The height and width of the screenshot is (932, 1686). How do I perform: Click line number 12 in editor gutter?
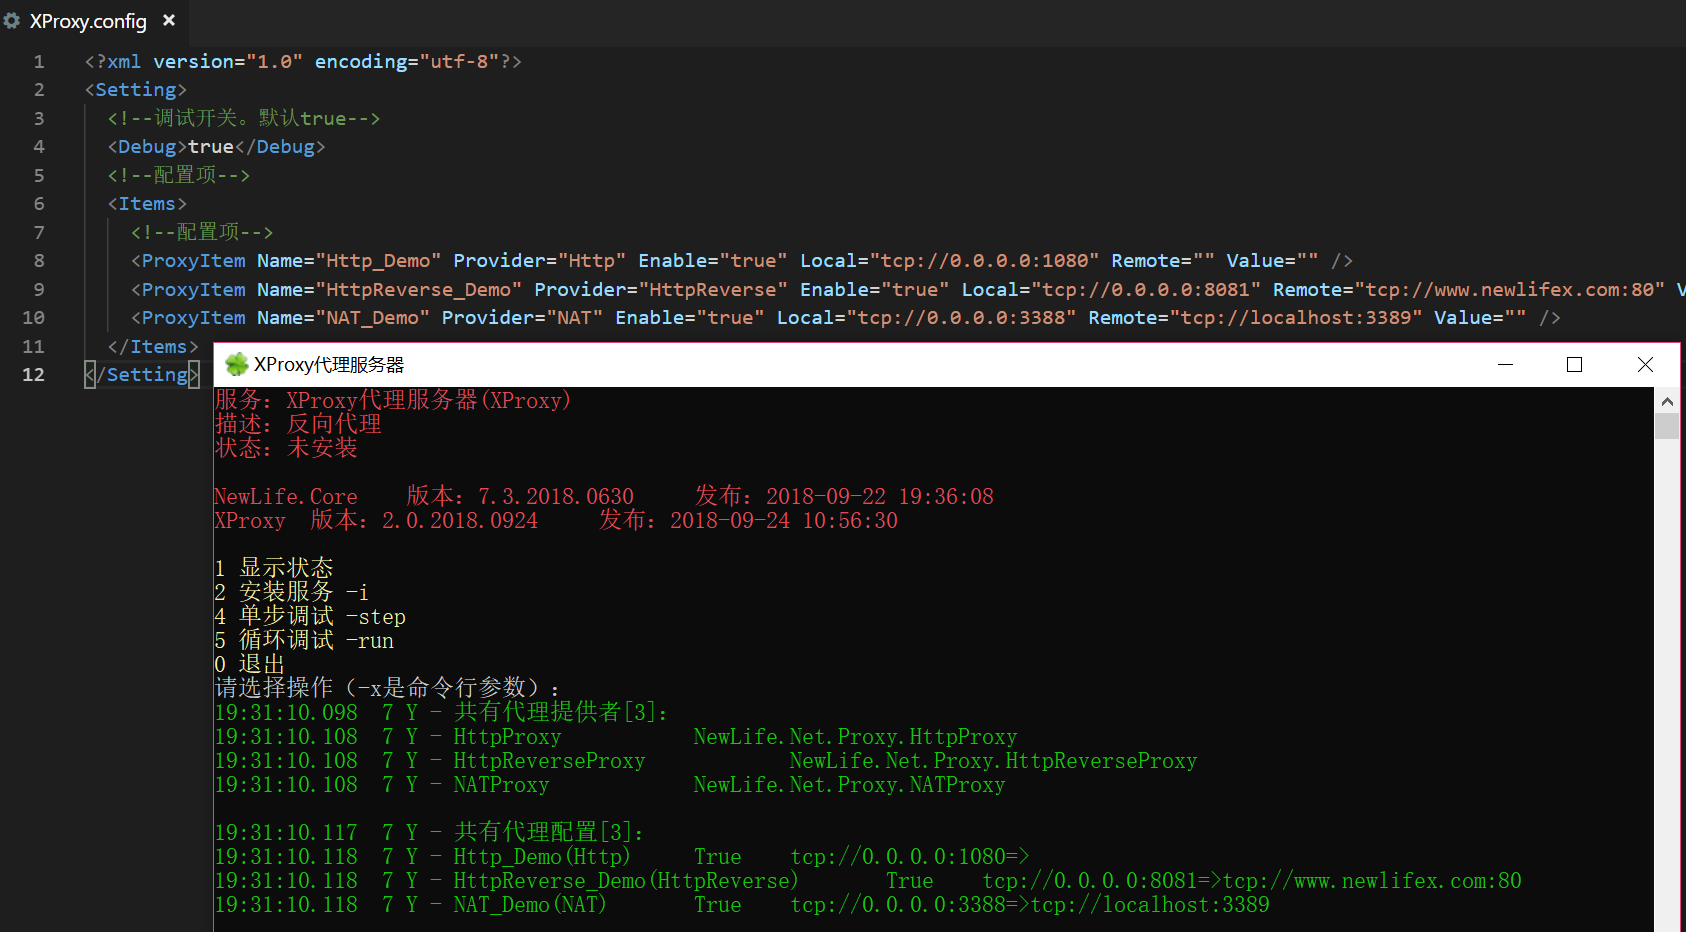[33, 375]
